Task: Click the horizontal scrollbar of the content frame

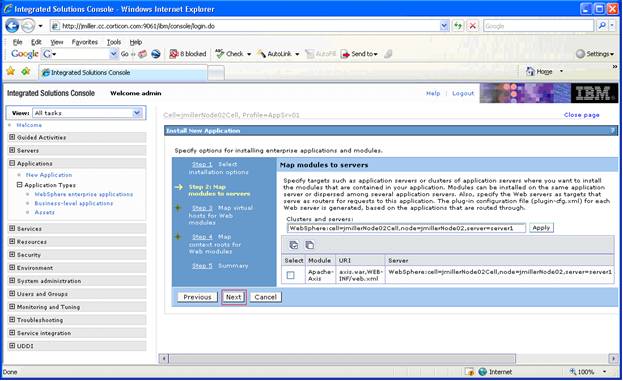Action: (342, 359)
